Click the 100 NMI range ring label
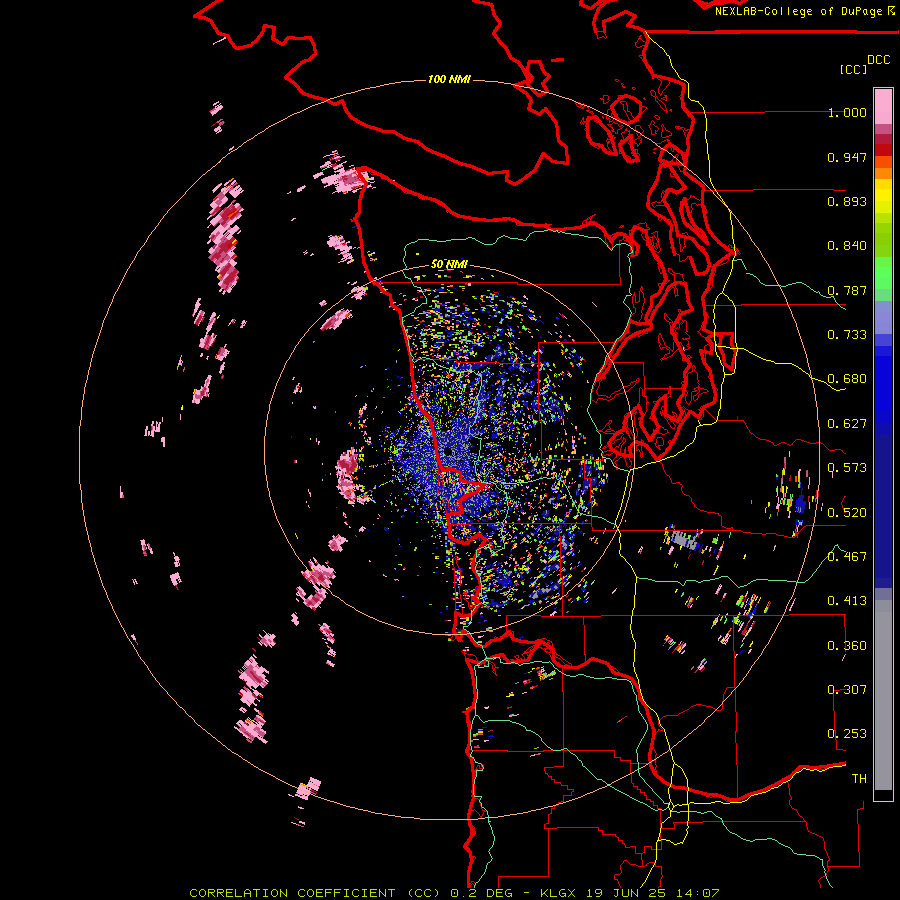Image resolution: width=900 pixels, height=900 pixels. click(449, 79)
